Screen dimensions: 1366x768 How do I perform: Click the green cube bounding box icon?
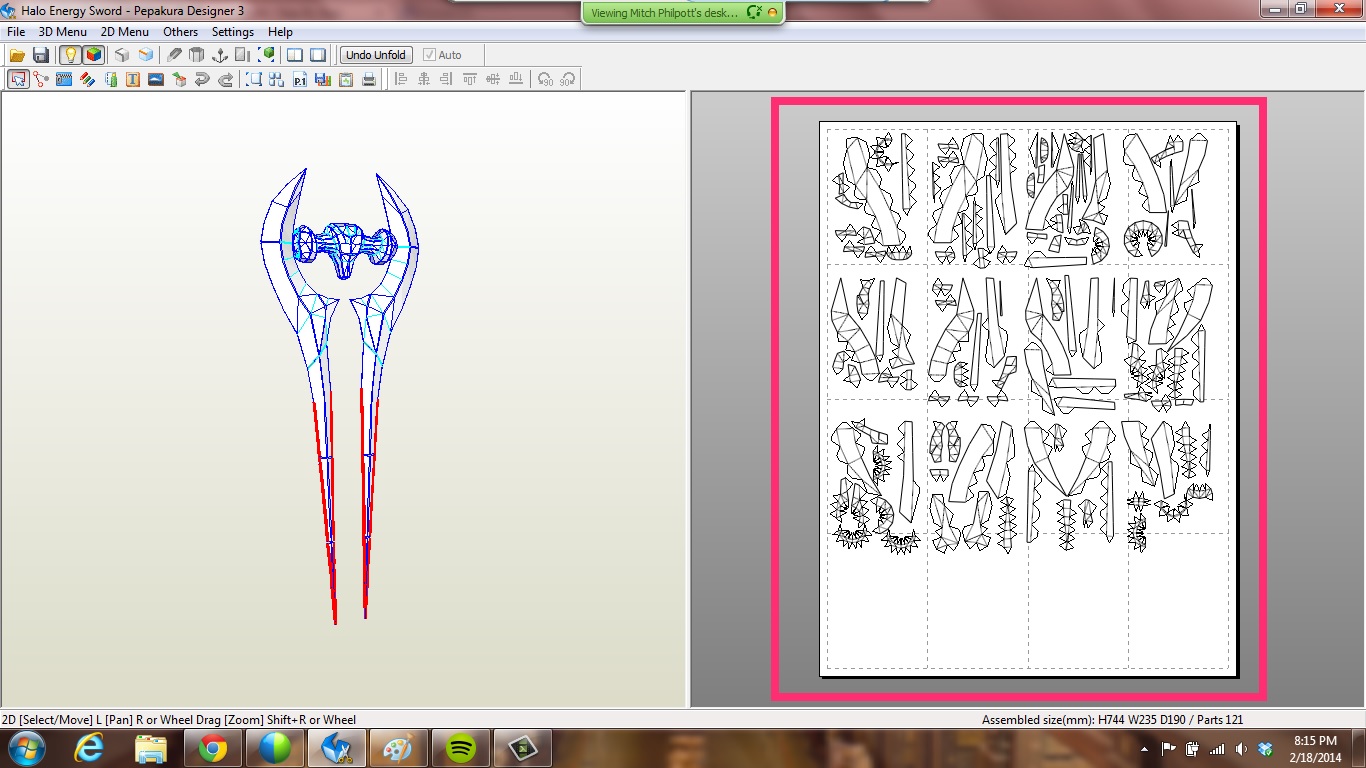[267, 55]
